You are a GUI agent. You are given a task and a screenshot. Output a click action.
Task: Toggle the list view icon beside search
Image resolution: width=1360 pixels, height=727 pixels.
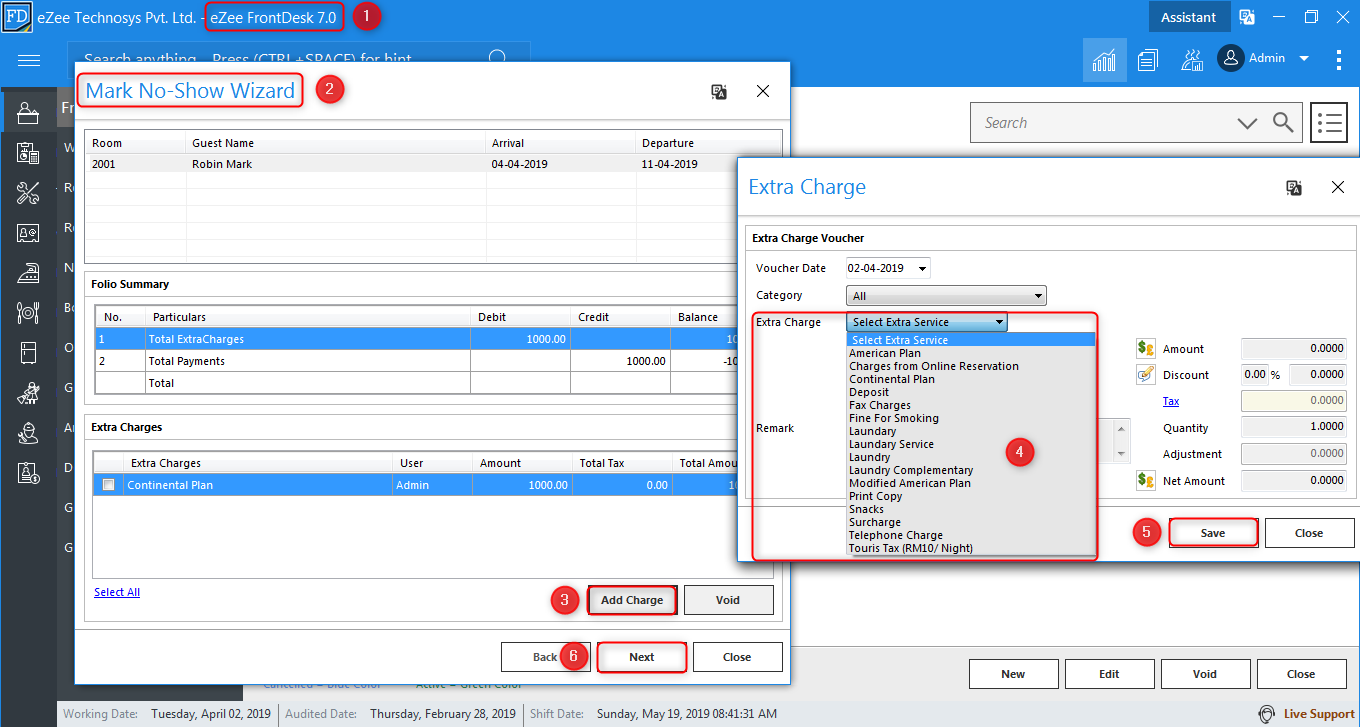[1329, 123]
